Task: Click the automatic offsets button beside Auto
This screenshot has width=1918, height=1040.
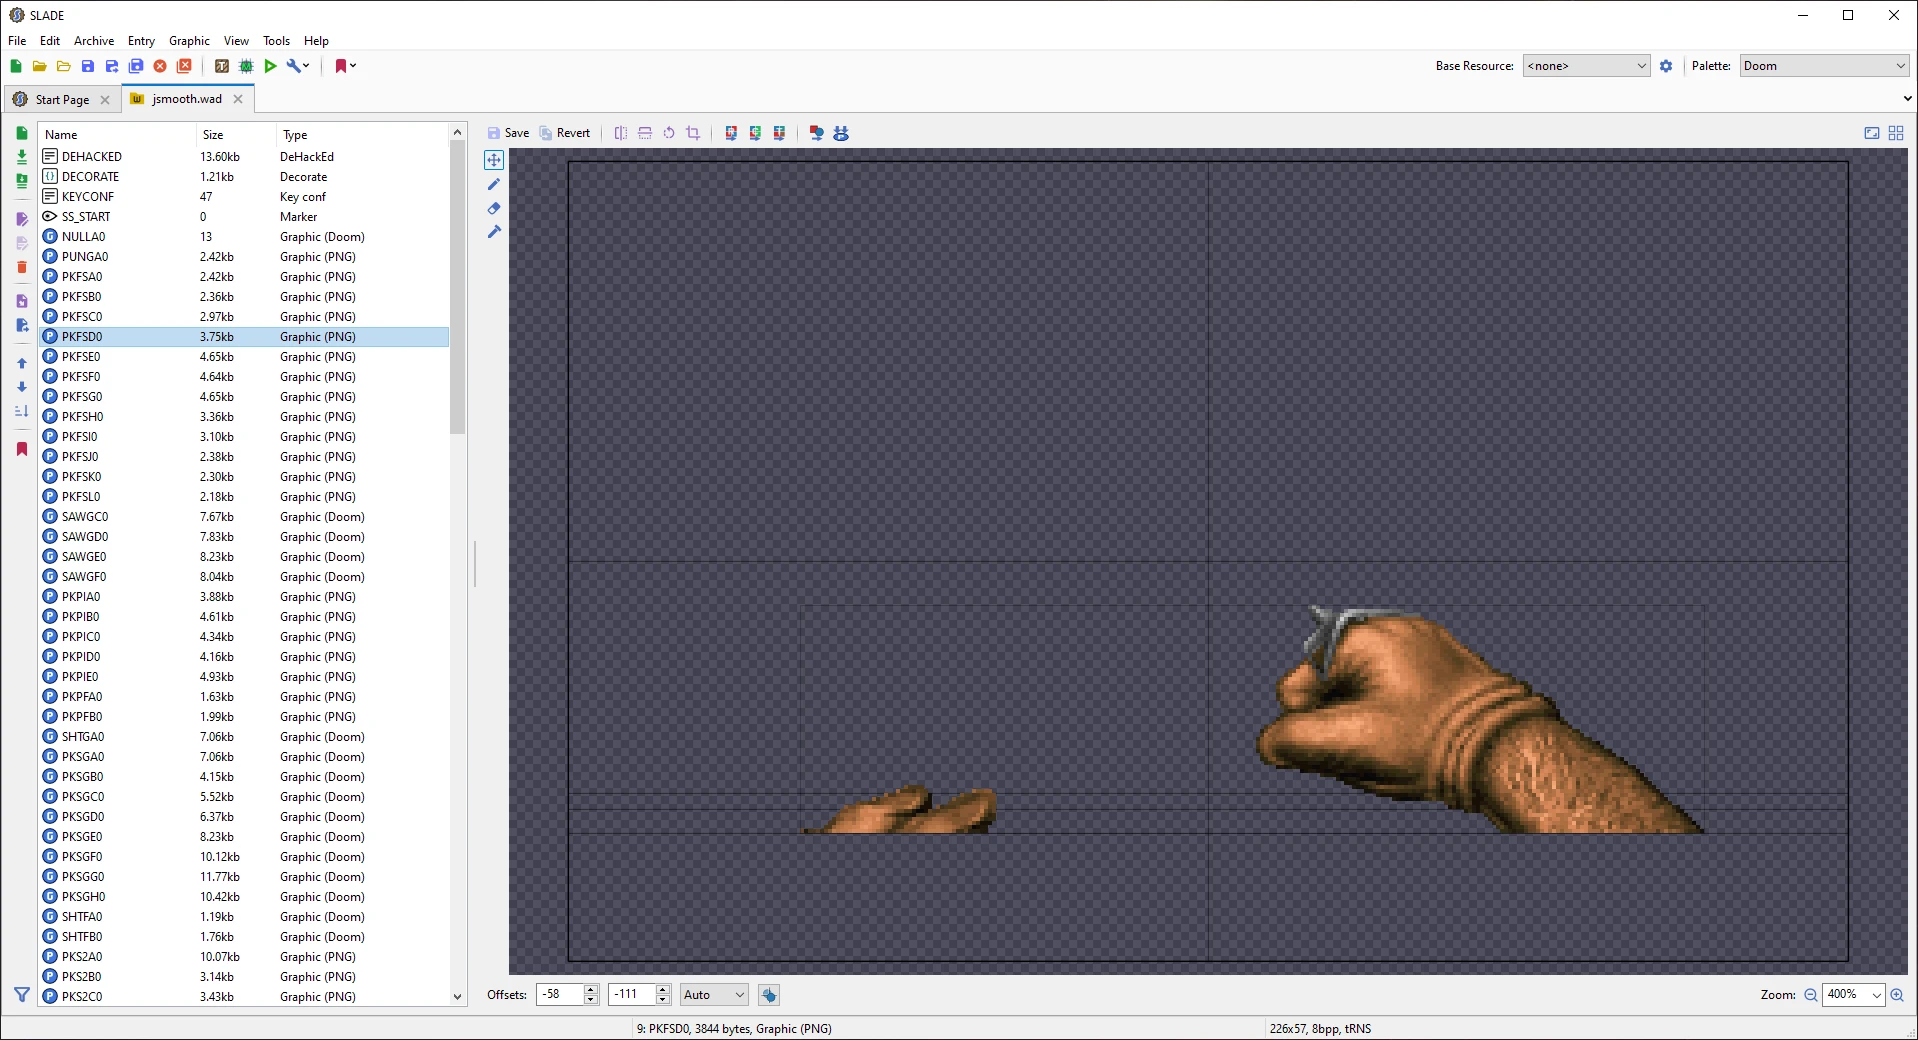Action: point(769,995)
